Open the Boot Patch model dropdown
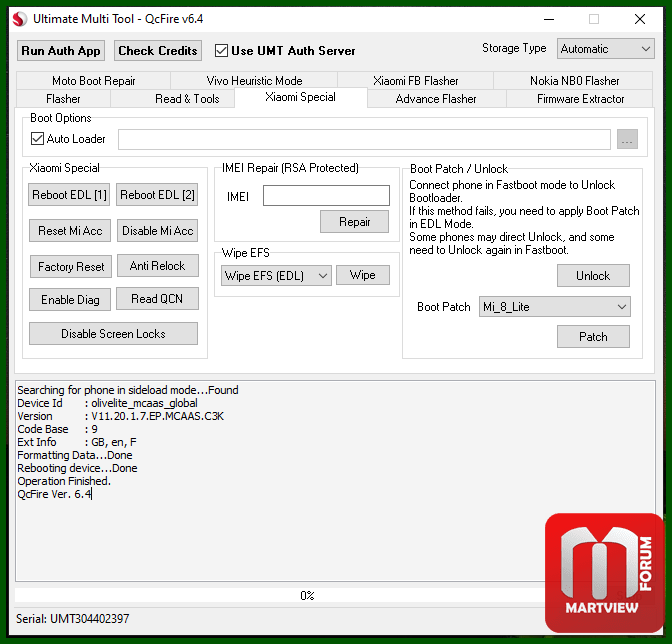 (x=554, y=307)
